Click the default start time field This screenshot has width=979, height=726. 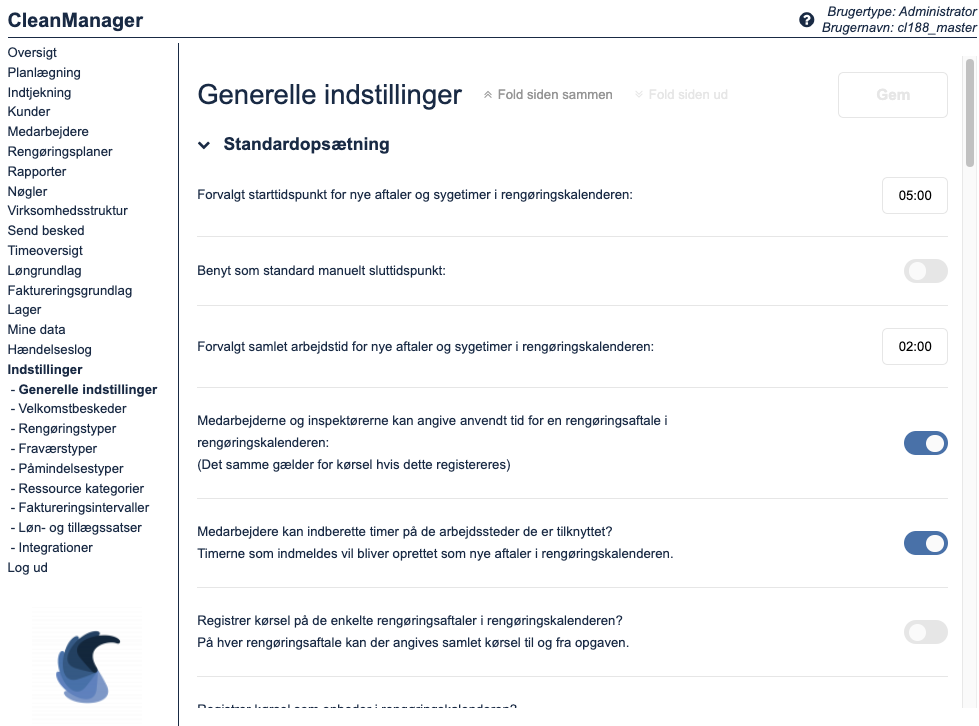[915, 196]
